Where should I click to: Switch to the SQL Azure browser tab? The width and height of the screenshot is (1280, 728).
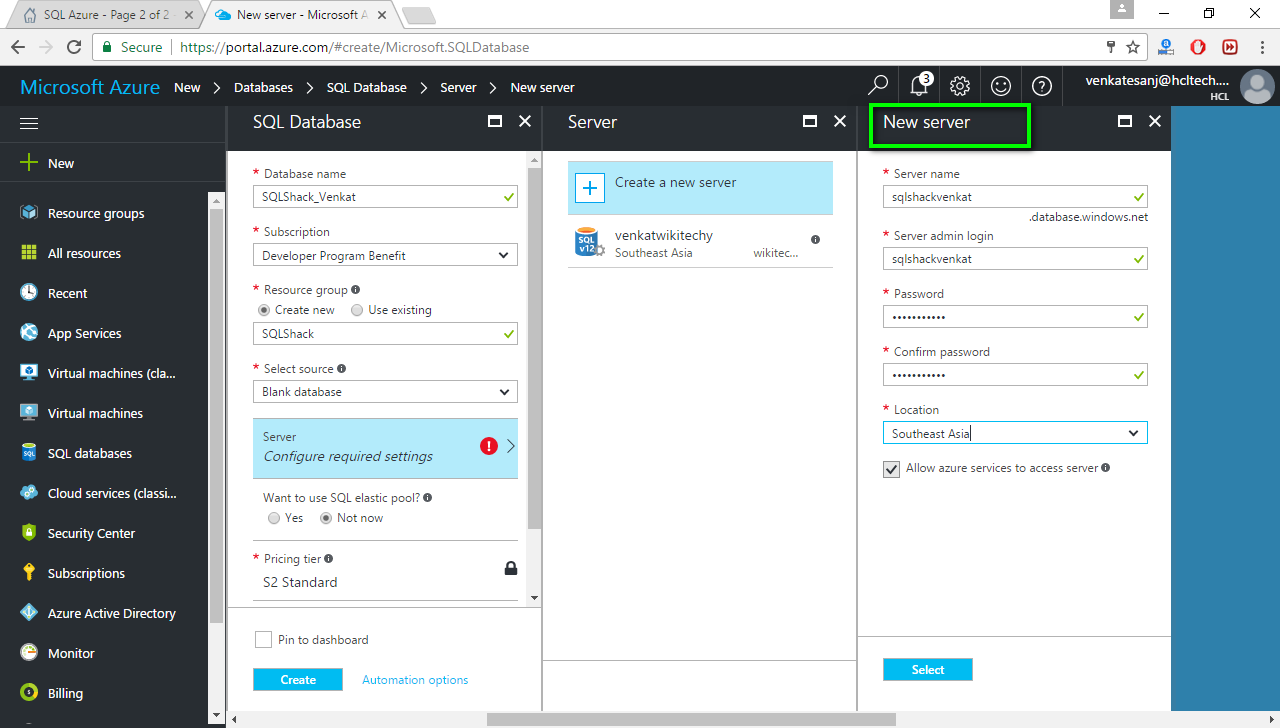[x=107, y=15]
